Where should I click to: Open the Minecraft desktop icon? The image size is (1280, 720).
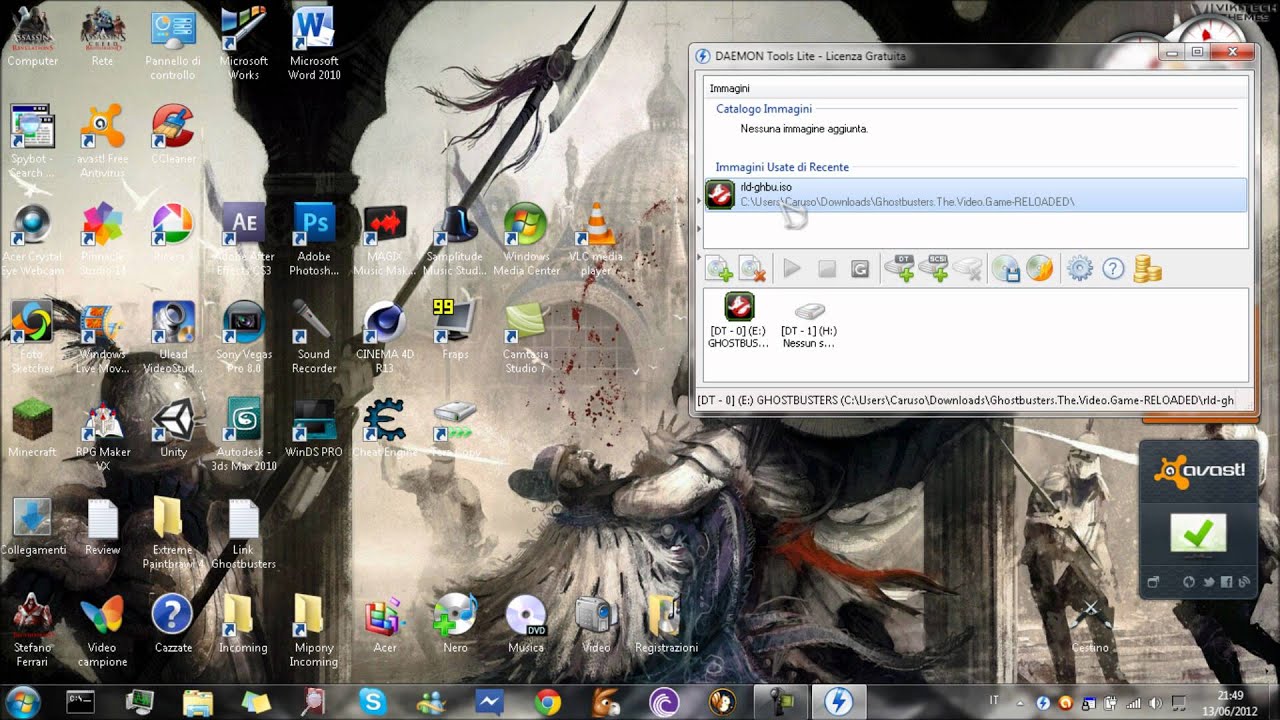click(32, 428)
